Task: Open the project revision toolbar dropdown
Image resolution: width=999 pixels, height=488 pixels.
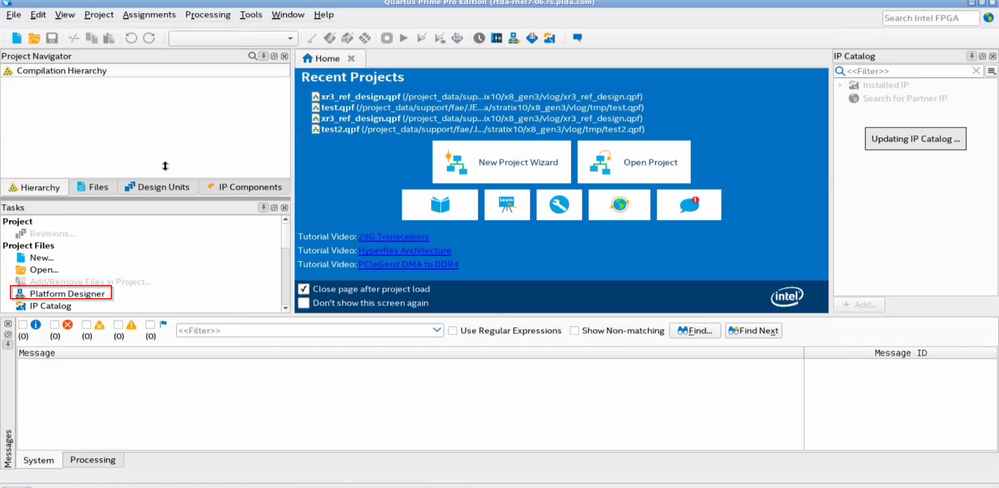Action: (x=290, y=39)
